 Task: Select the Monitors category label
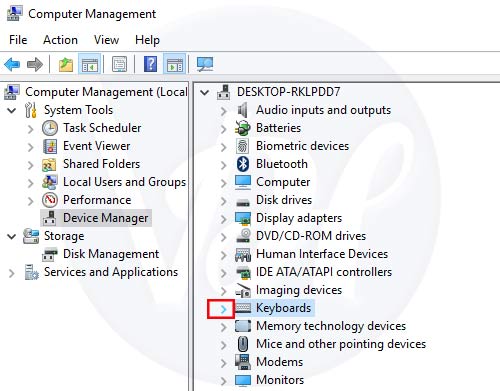[x=280, y=380]
